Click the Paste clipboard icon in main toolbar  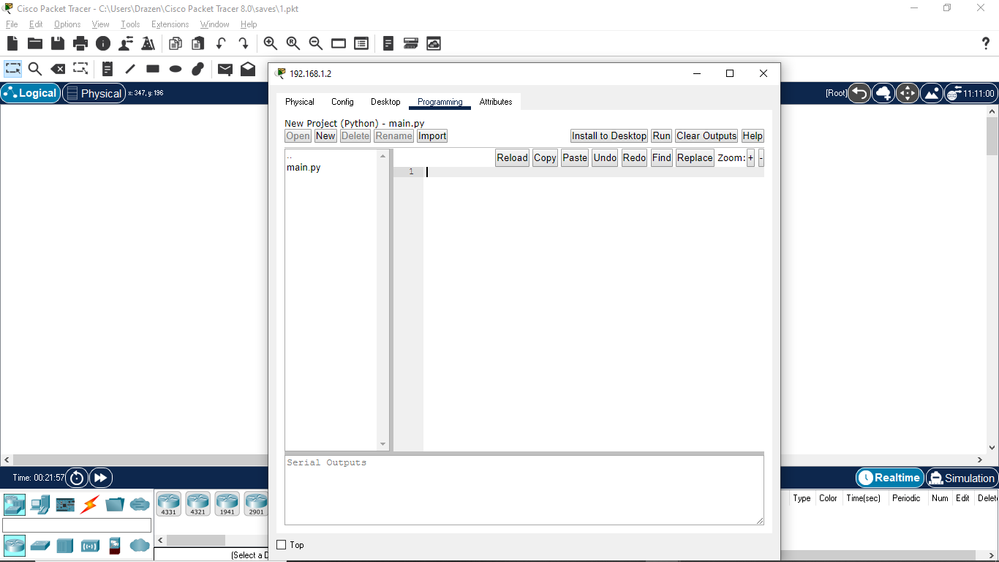198,43
